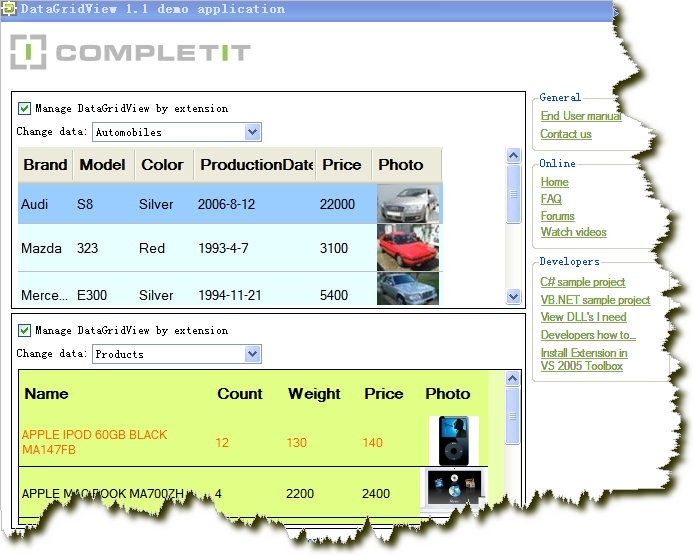Sort by the Color column header
The width and height of the screenshot is (693, 556).
pyautogui.click(x=162, y=164)
